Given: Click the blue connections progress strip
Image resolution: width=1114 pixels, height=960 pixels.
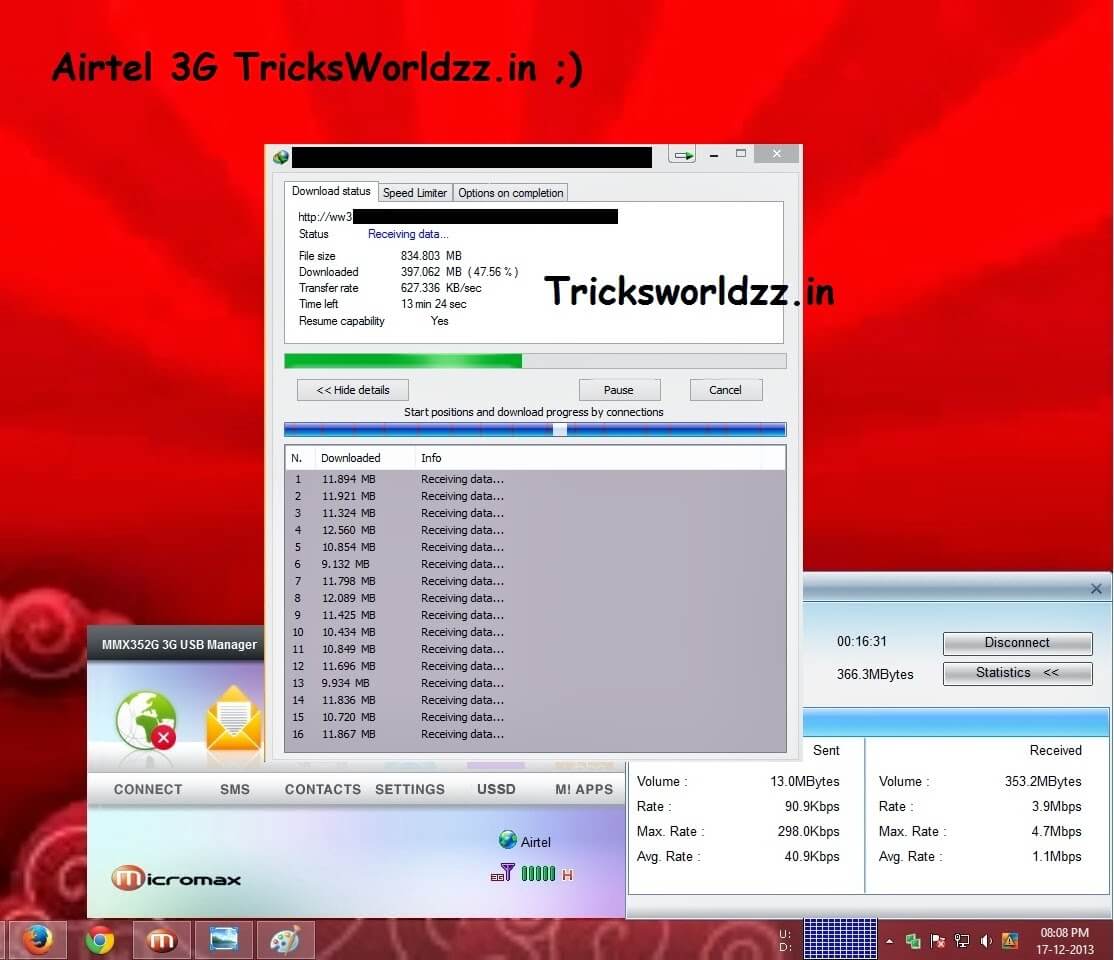Looking at the screenshot, I should pyautogui.click(x=535, y=429).
